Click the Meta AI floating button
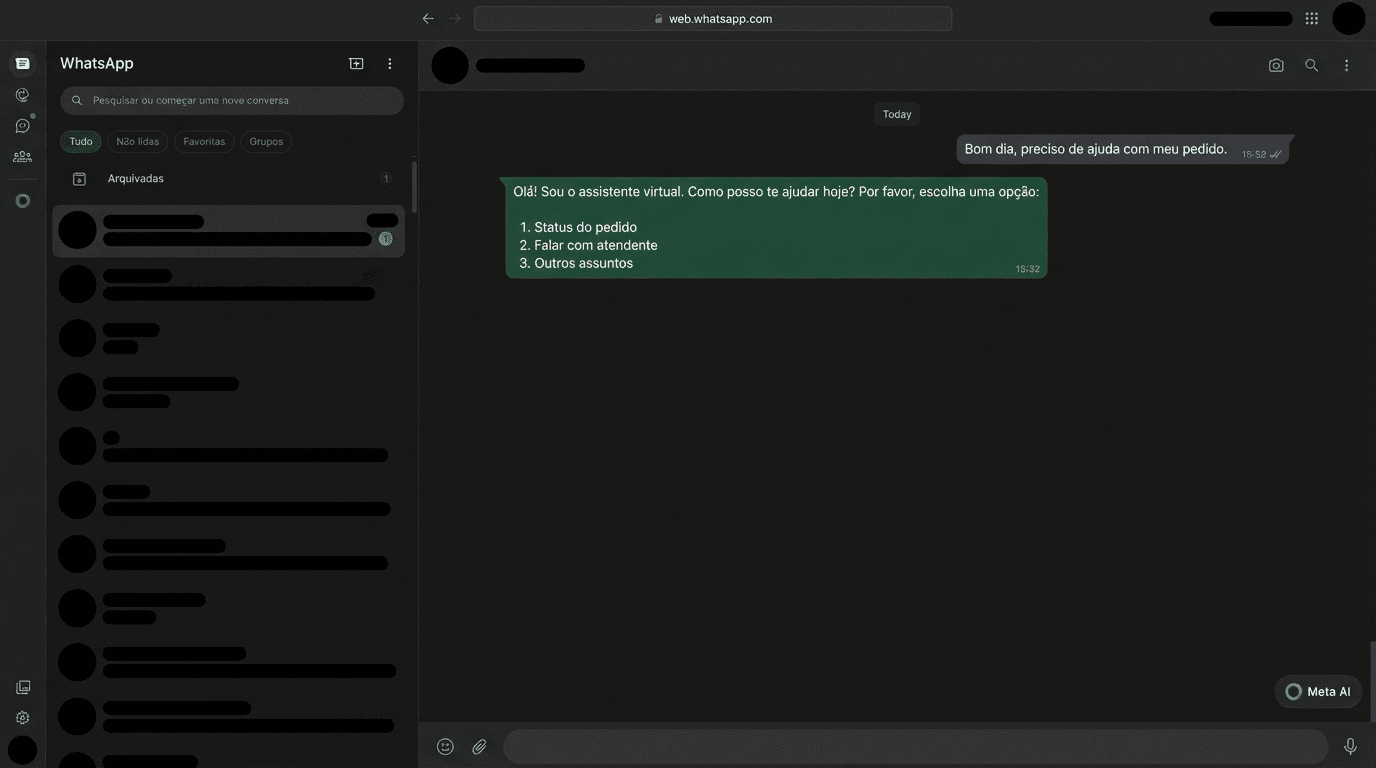Screen dimensions: 1376x768 click(x=1318, y=692)
